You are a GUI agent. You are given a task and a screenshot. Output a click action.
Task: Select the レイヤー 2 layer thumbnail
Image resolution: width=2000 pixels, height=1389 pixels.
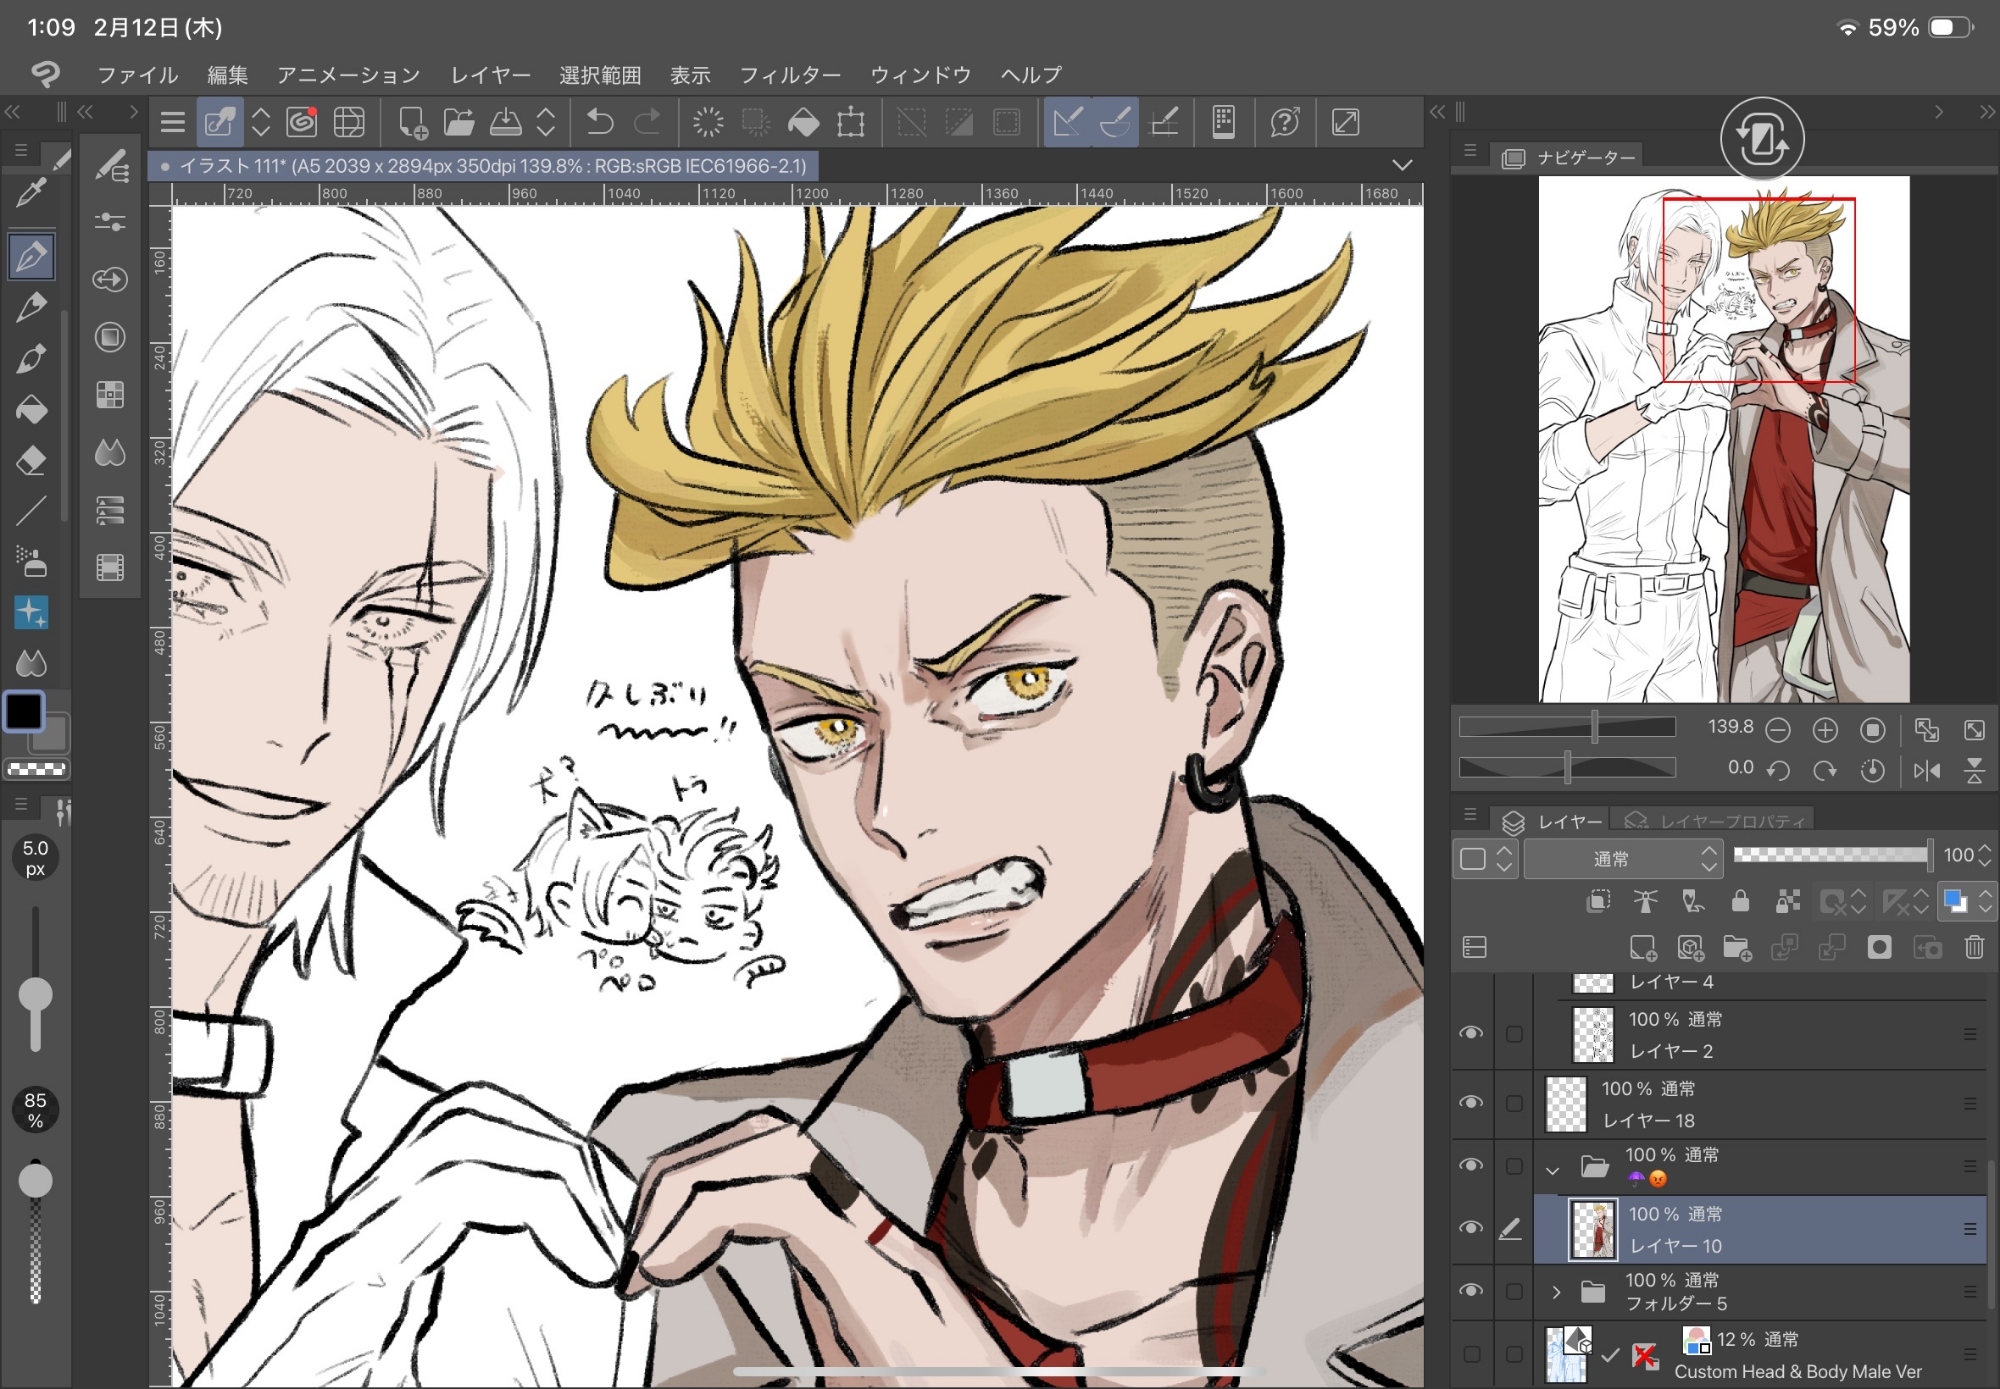click(x=1593, y=1034)
